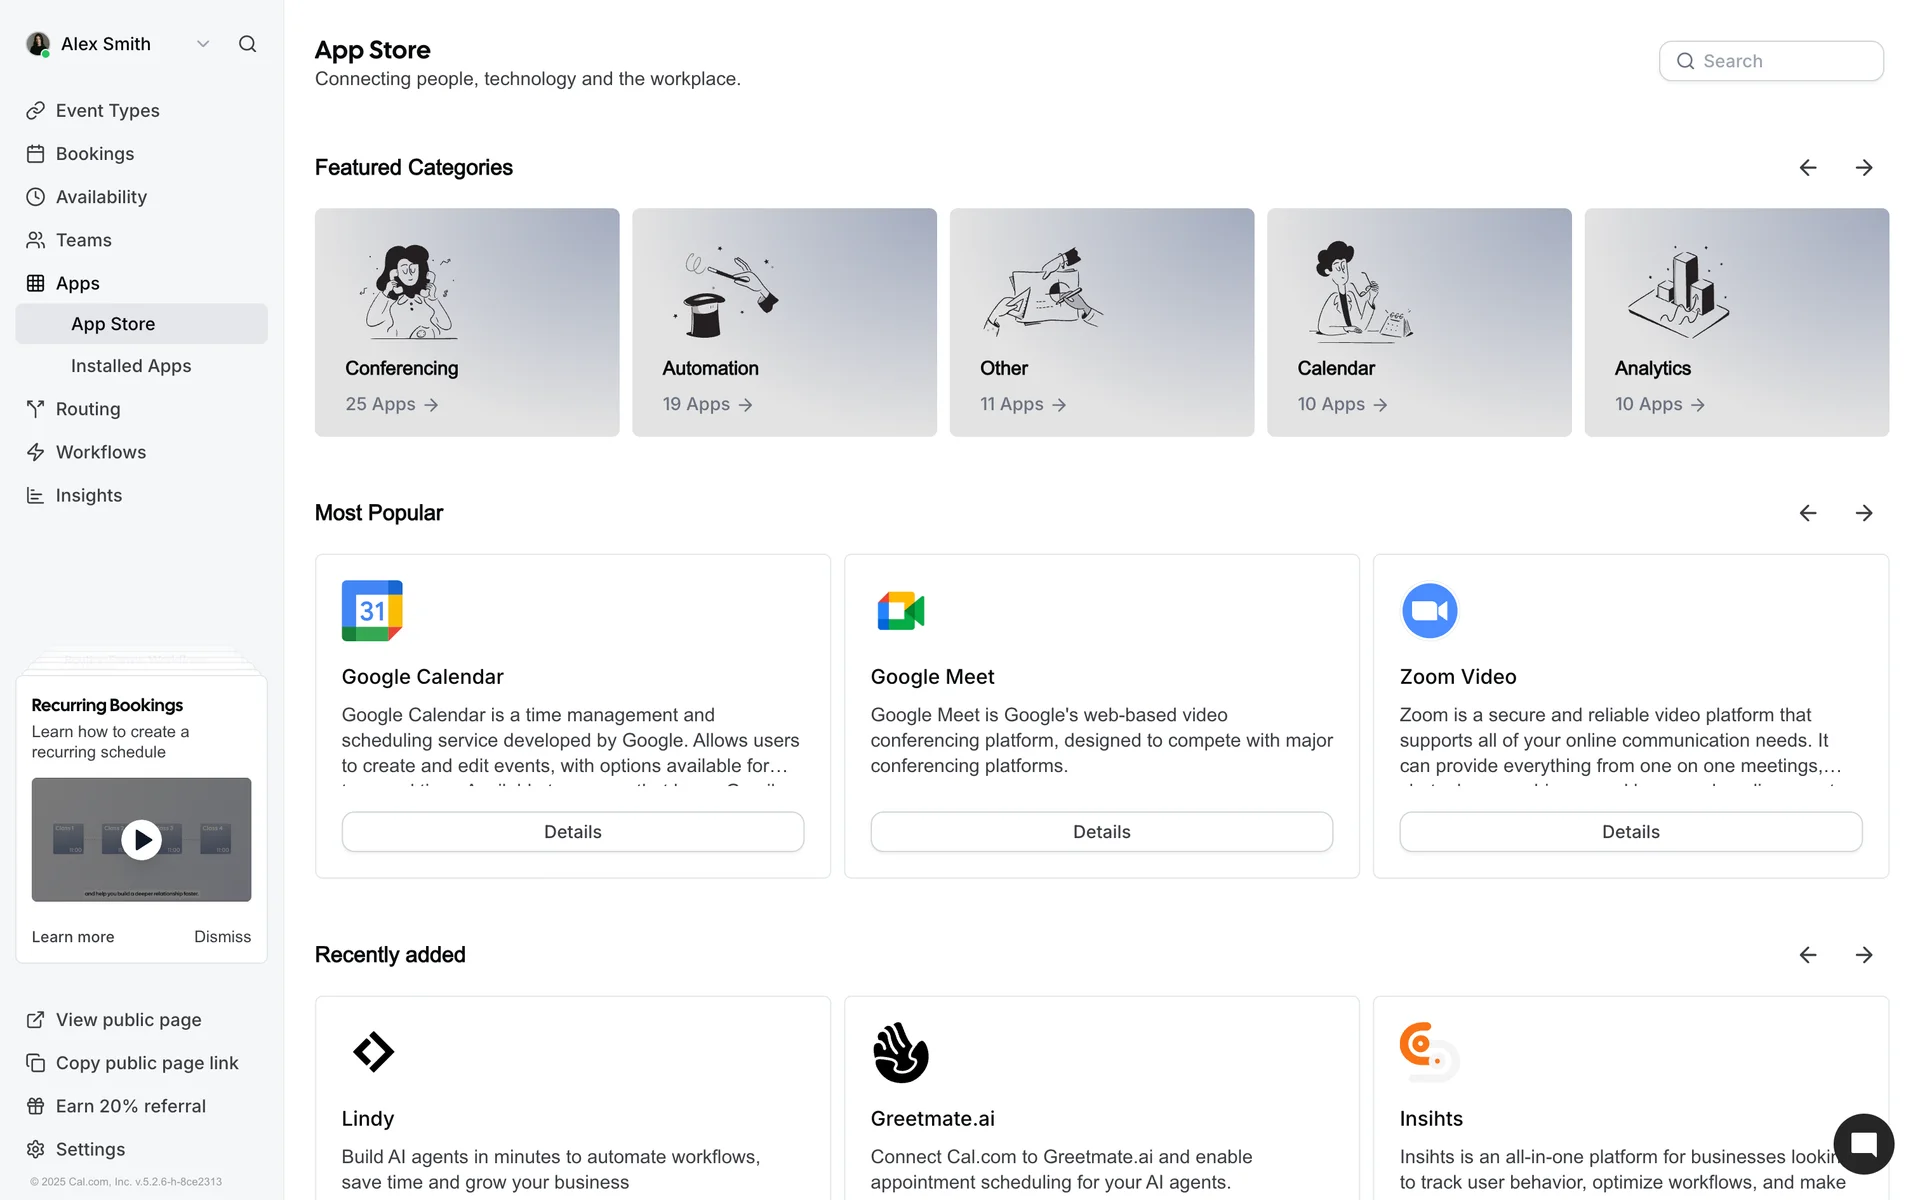The image size is (1920, 1200).
Task: Click the Google Calendar app icon
Action: click(x=372, y=610)
